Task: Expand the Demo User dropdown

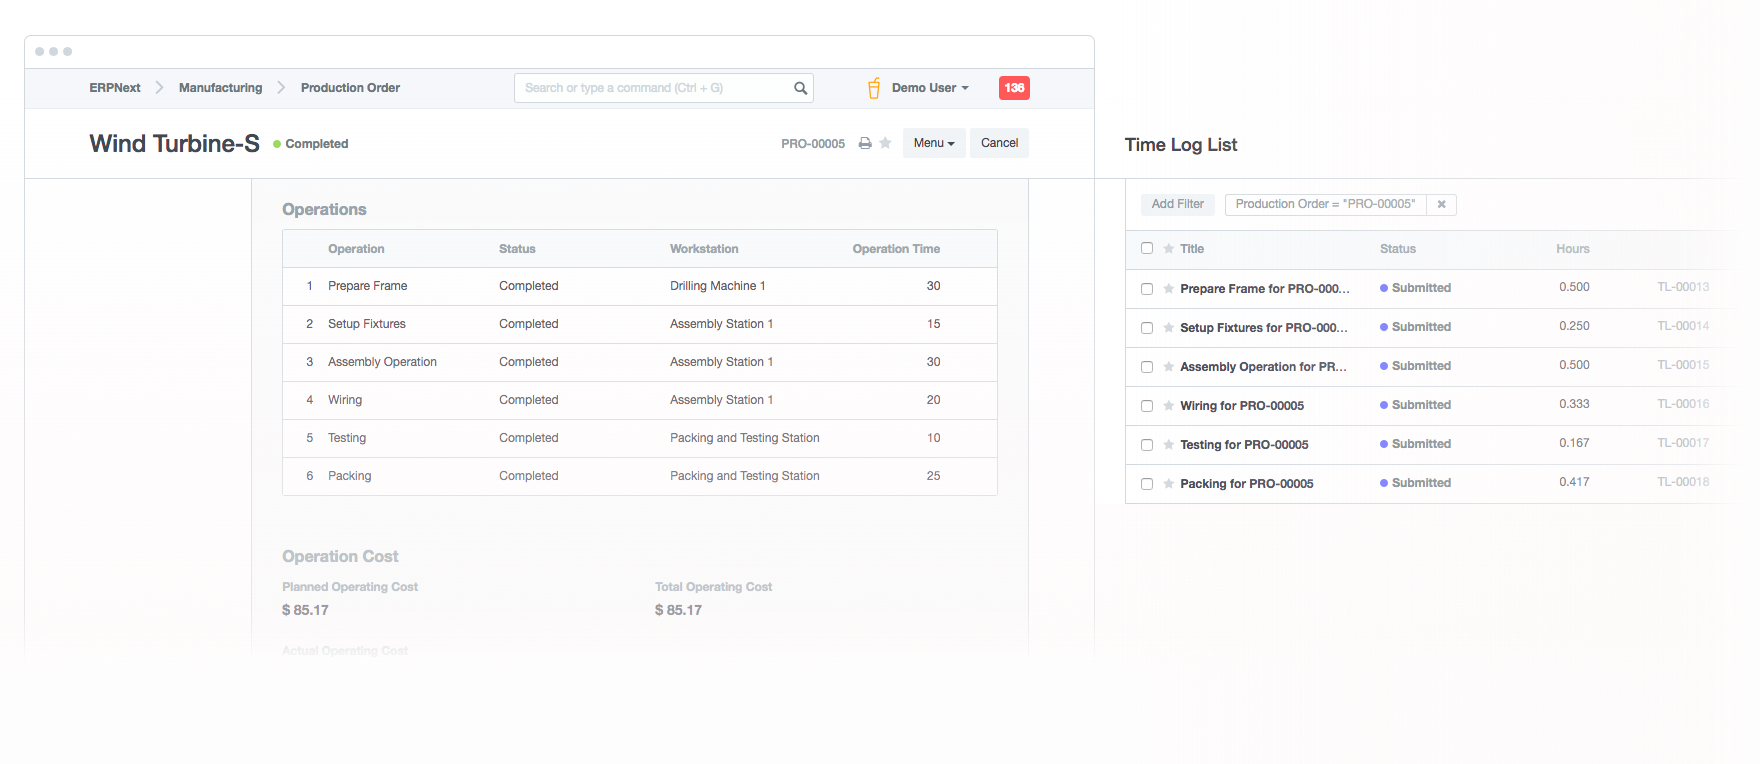Action: click(930, 88)
